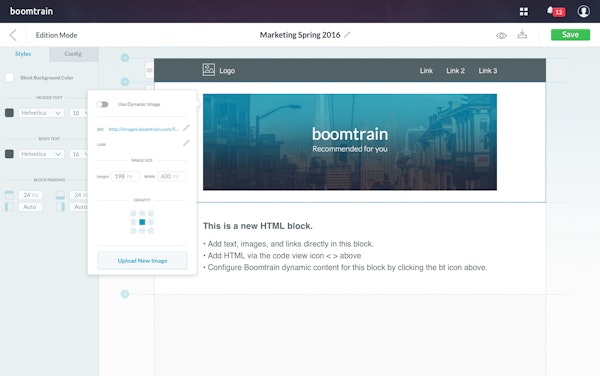Image resolution: width=600 pixels, height=376 pixels.
Task: Open the user profile avatar
Action: [583, 11]
